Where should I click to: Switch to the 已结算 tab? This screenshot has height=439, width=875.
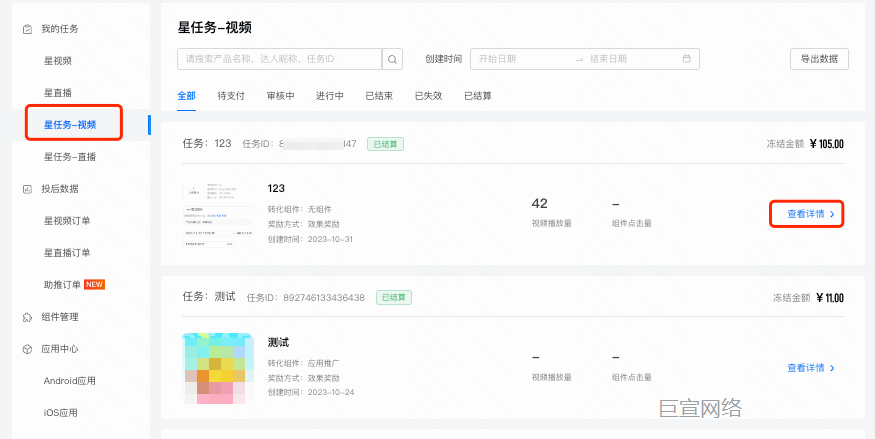tap(478, 96)
